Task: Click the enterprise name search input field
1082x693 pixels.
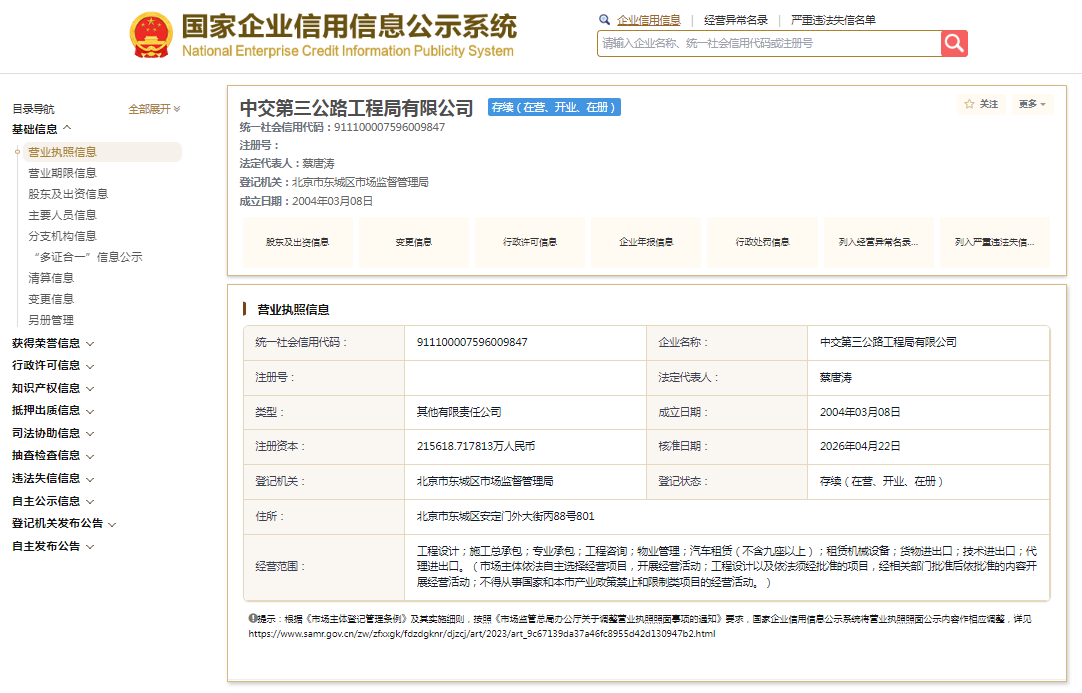Action: pos(768,43)
